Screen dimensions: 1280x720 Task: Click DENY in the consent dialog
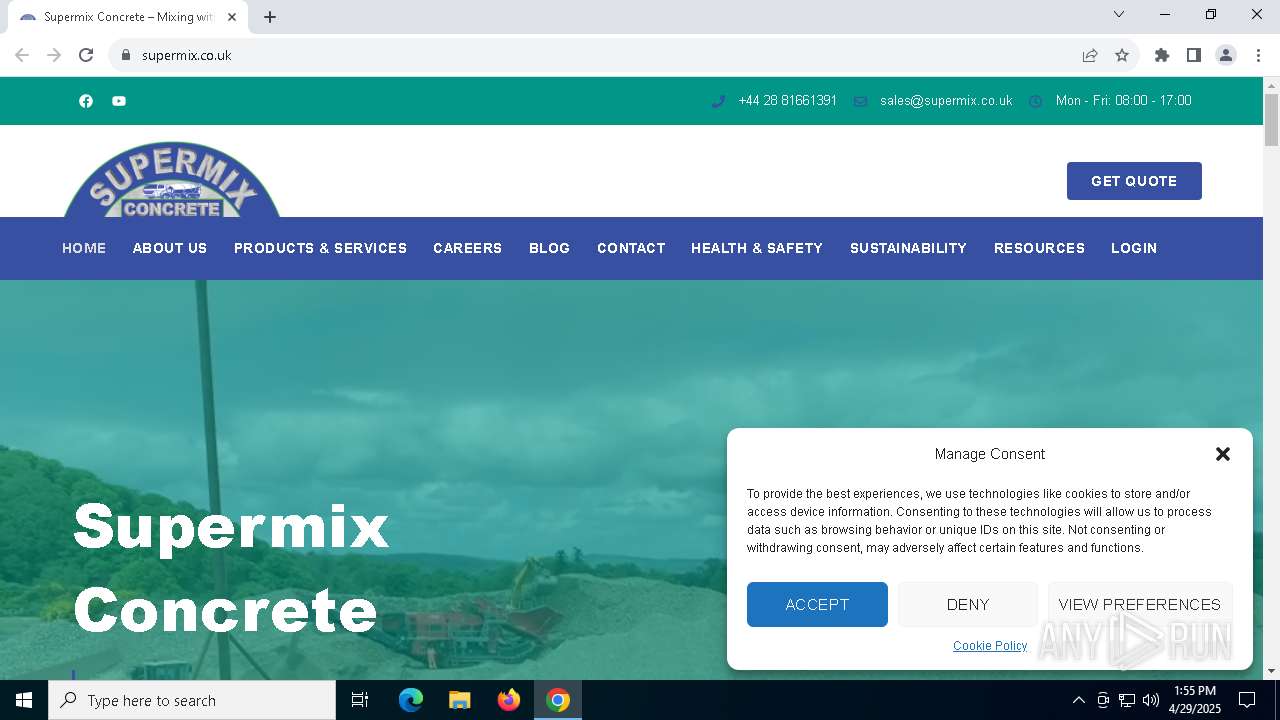pos(968,605)
